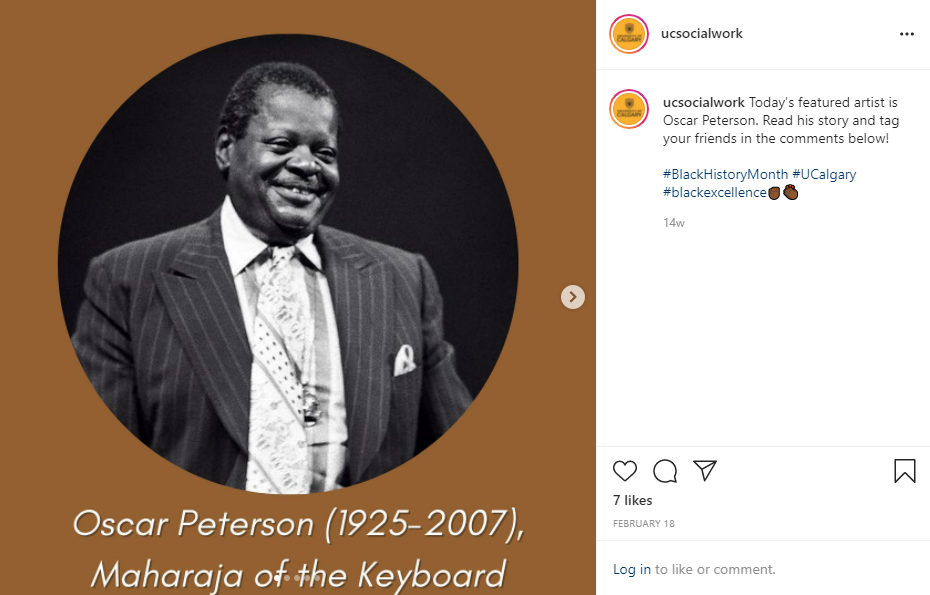View the 7 likes list
930x595 pixels.
[x=632, y=501]
